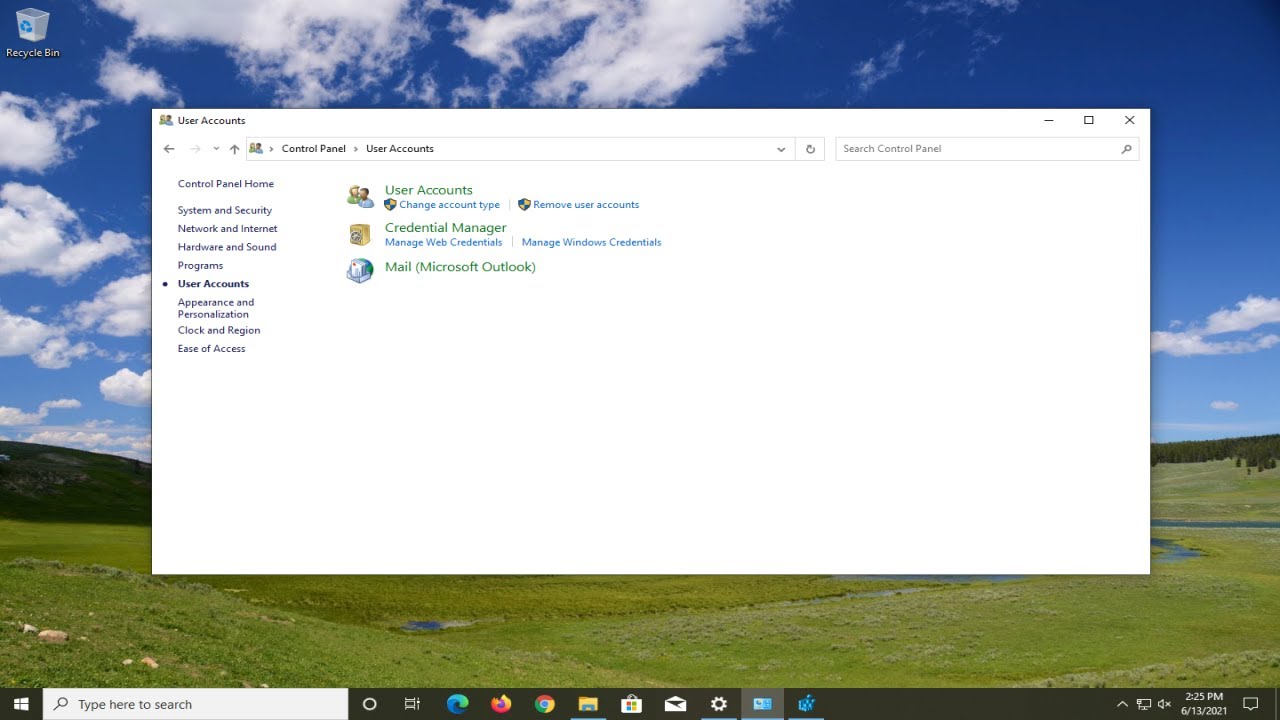
Task: Open the Mail (Microsoft Outlook) link
Action: coord(460,267)
